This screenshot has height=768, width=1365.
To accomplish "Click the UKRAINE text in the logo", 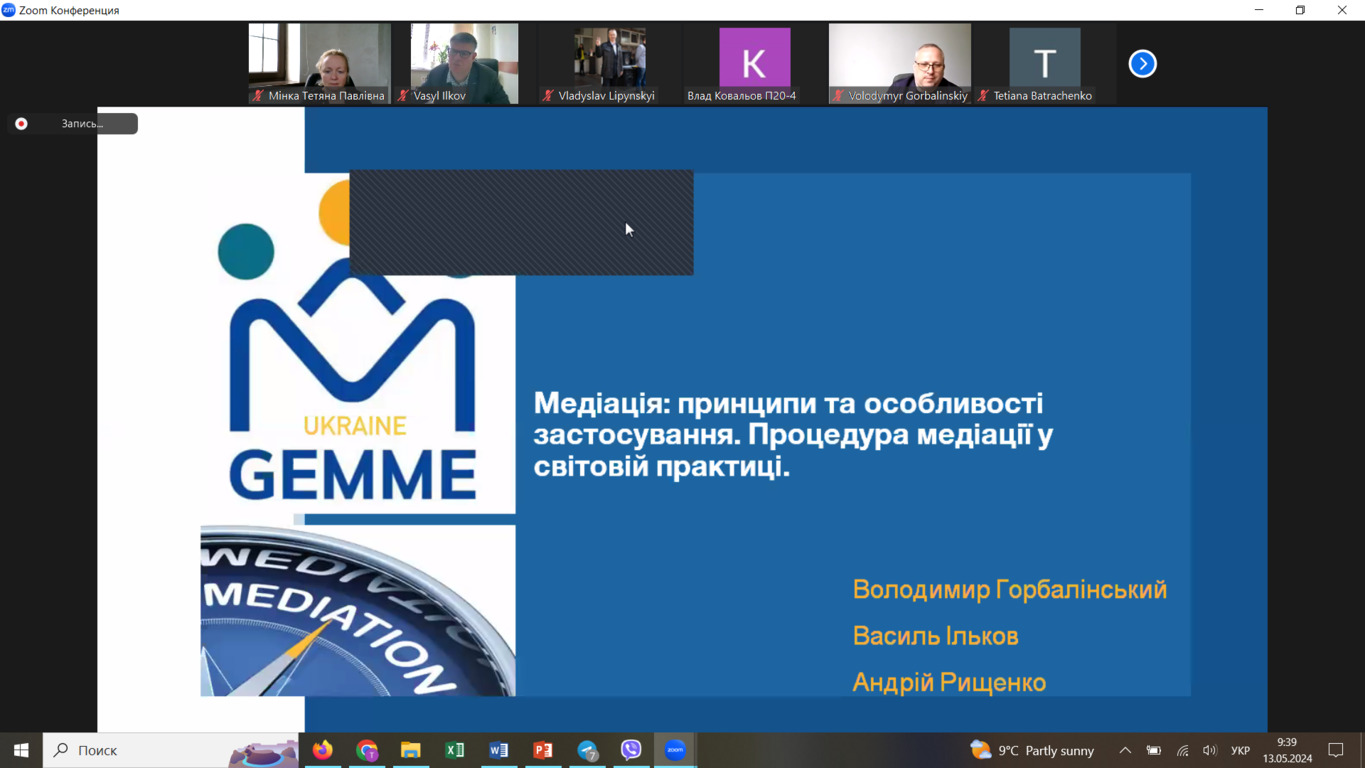I will [x=354, y=426].
